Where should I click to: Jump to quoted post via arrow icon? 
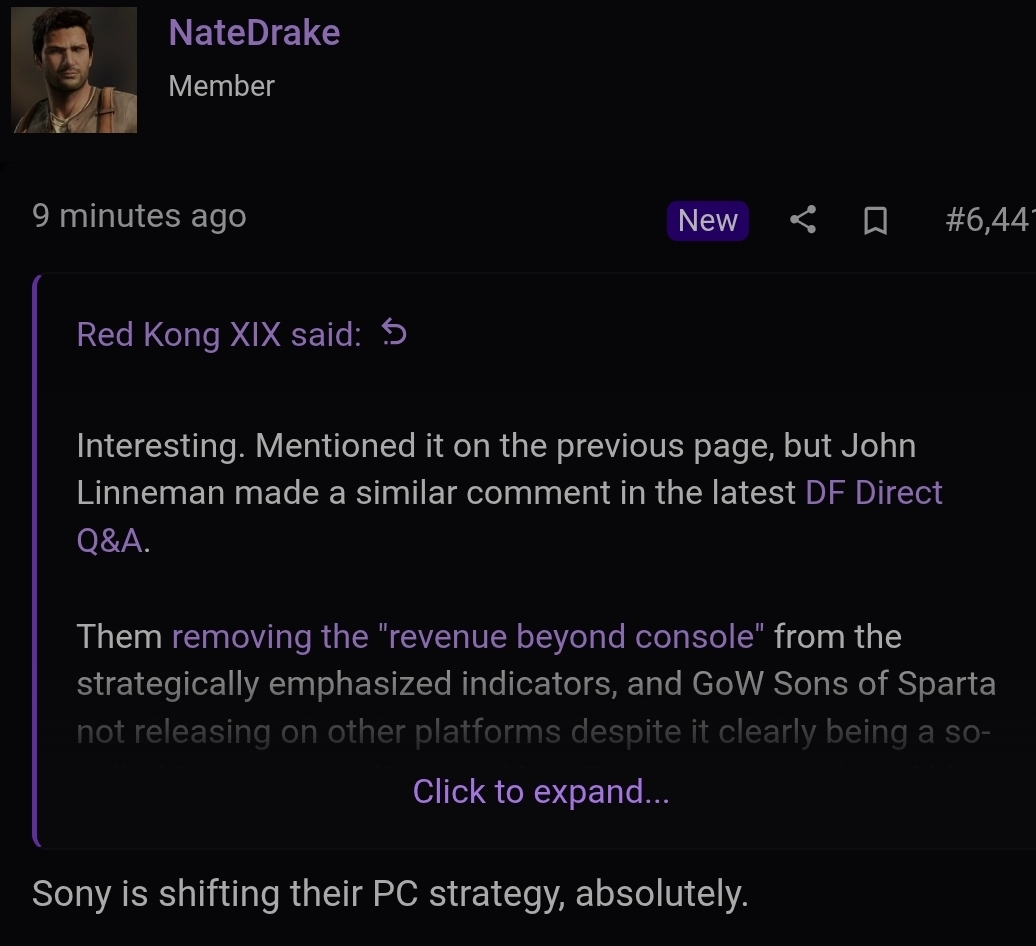394,332
